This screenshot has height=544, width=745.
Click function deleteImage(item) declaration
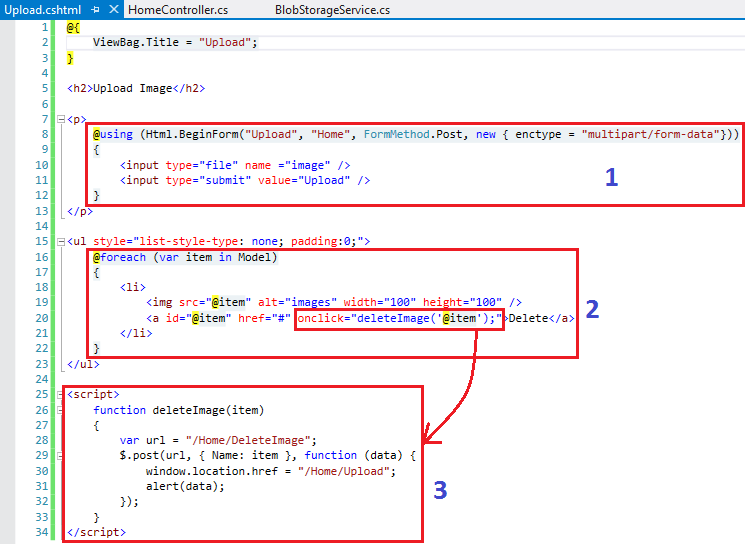pos(179,410)
